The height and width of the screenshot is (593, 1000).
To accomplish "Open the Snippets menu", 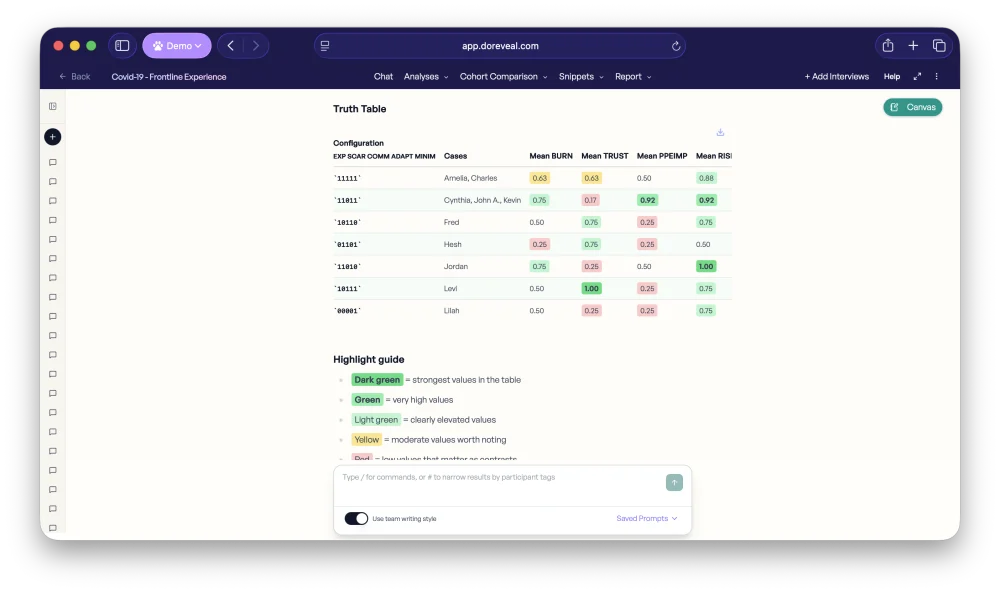I will [580, 77].
